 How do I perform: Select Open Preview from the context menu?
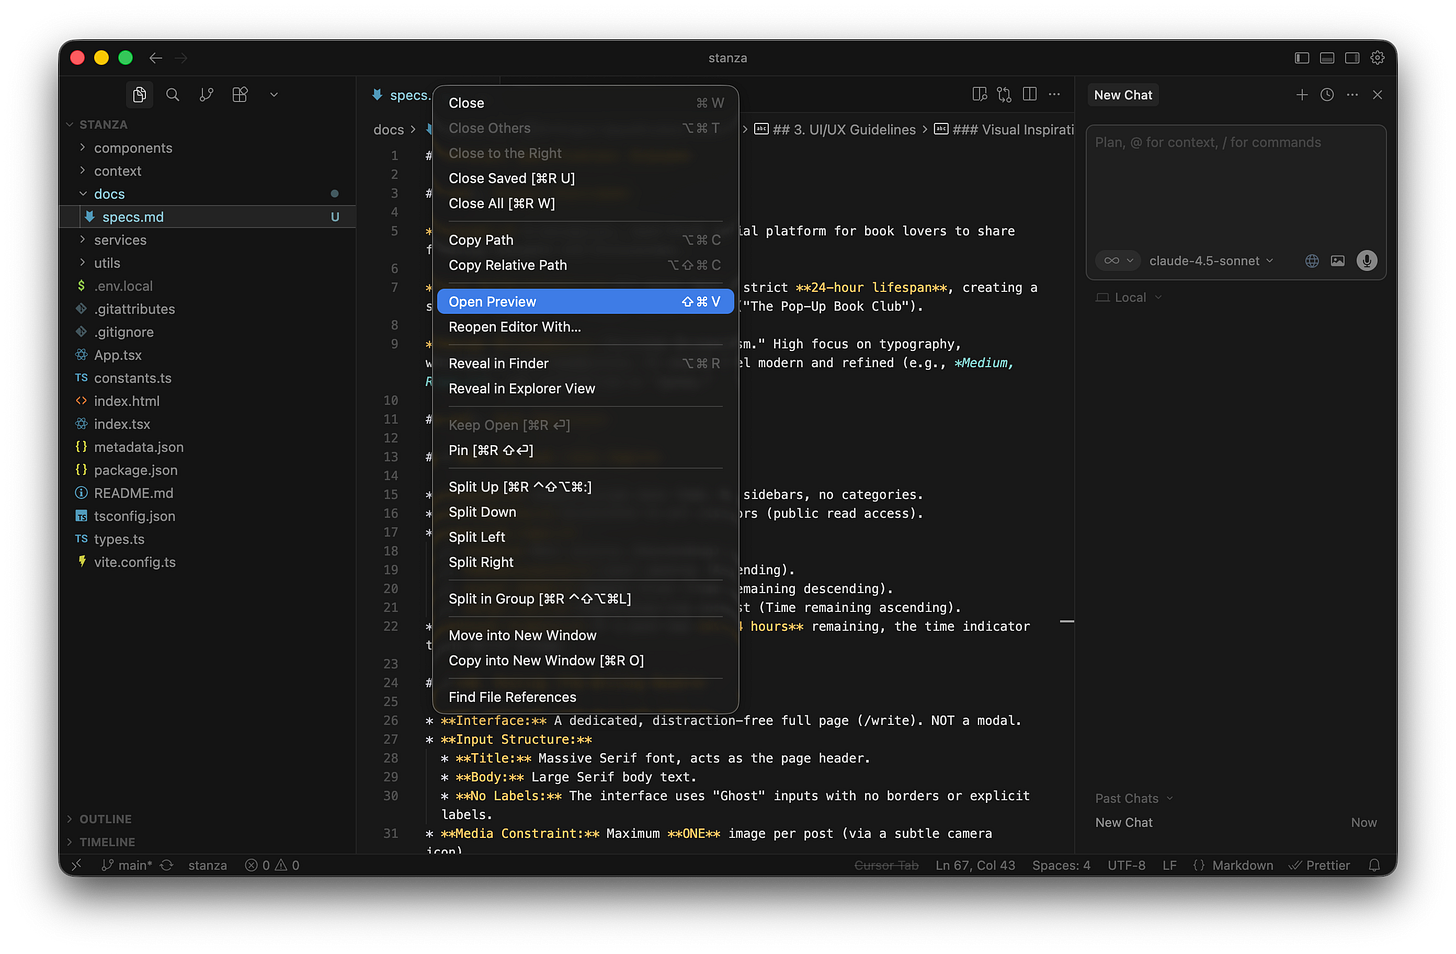492,301
